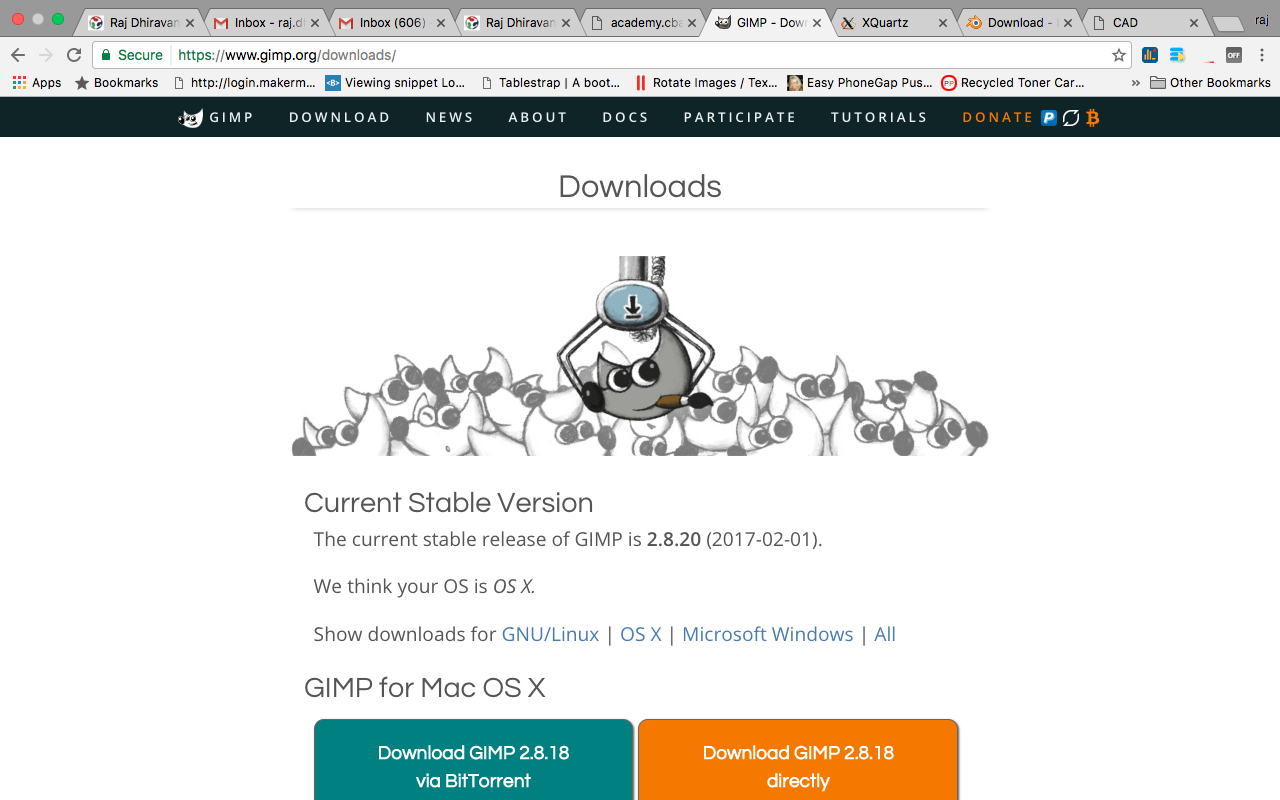Donate via the PayPal icon
Screen dimensions: 1280x800
[x=1049, y=118]
